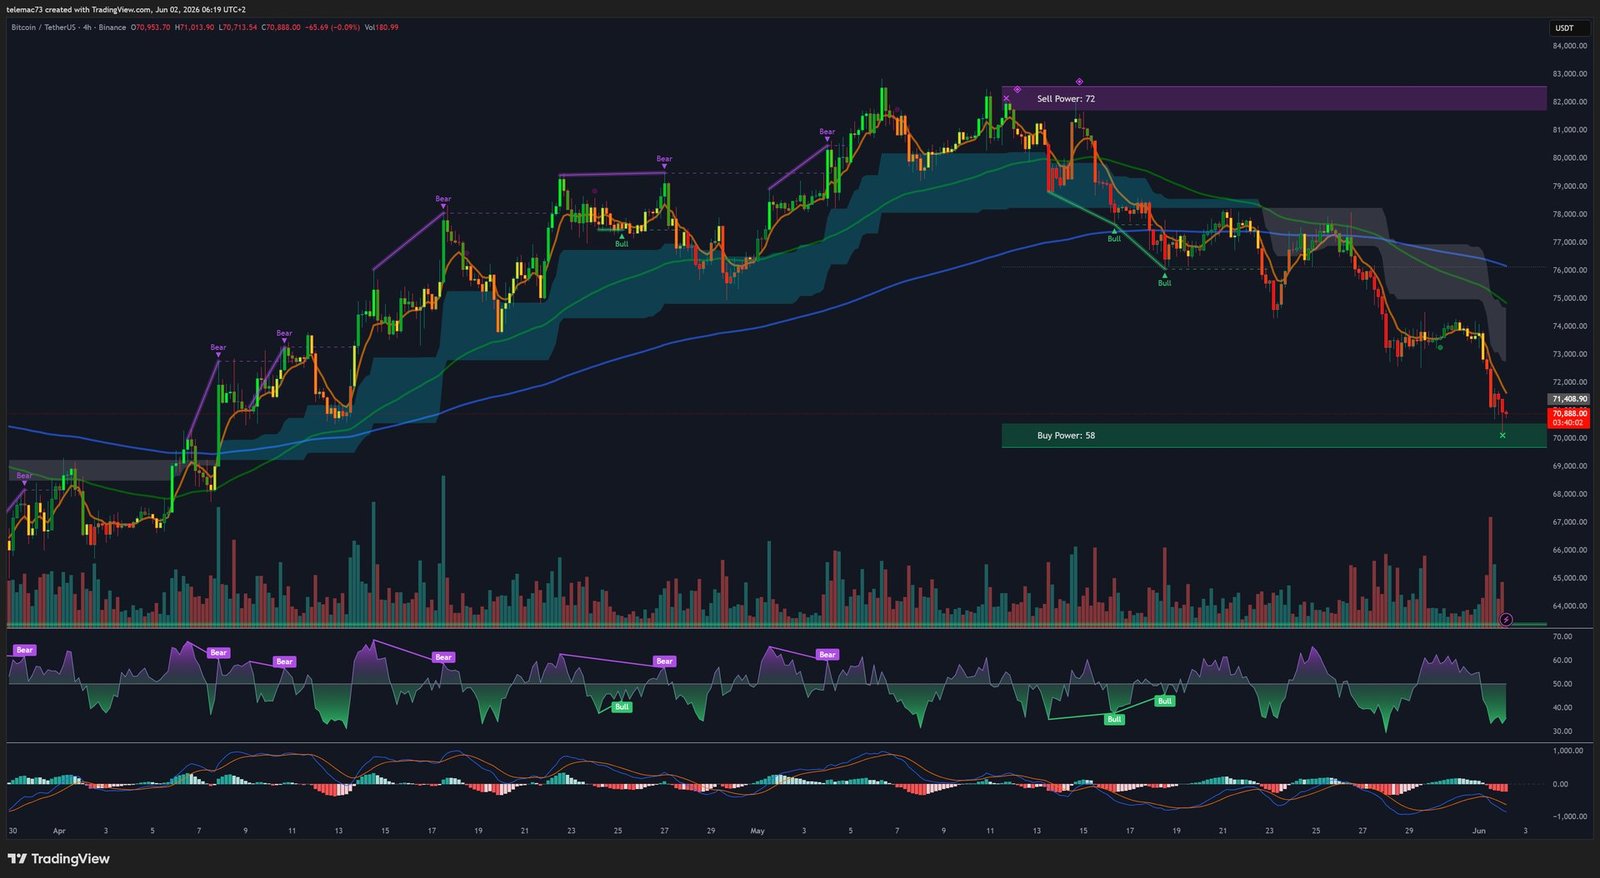Select the Sell Power: 72 zone label
The image size is (1600, 878).
click(x=1066, y=99)
